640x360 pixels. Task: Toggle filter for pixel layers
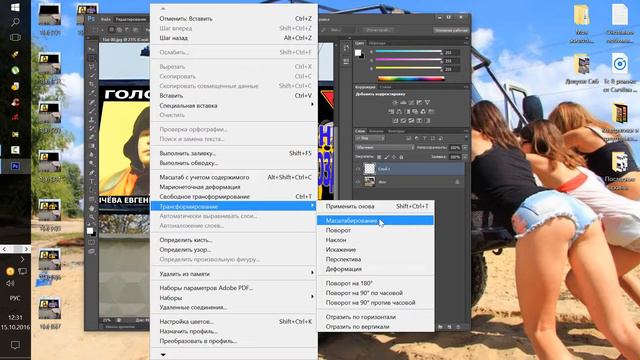pos(409,138)
